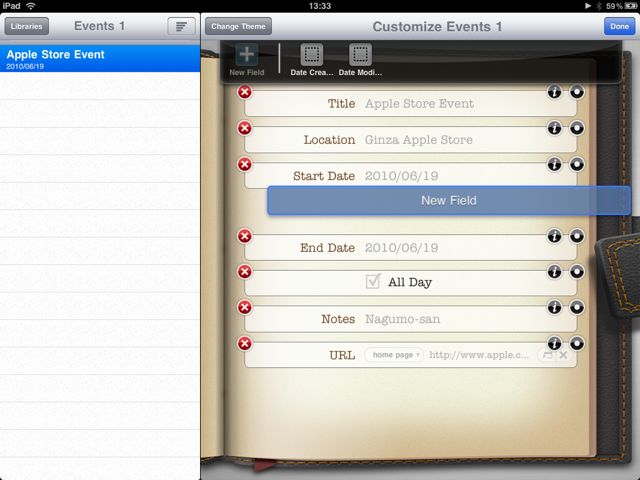Tap the Title field round handle
The width and height of the screenshot is (640, 480).
pyautogui.click(x=577, y=92)
